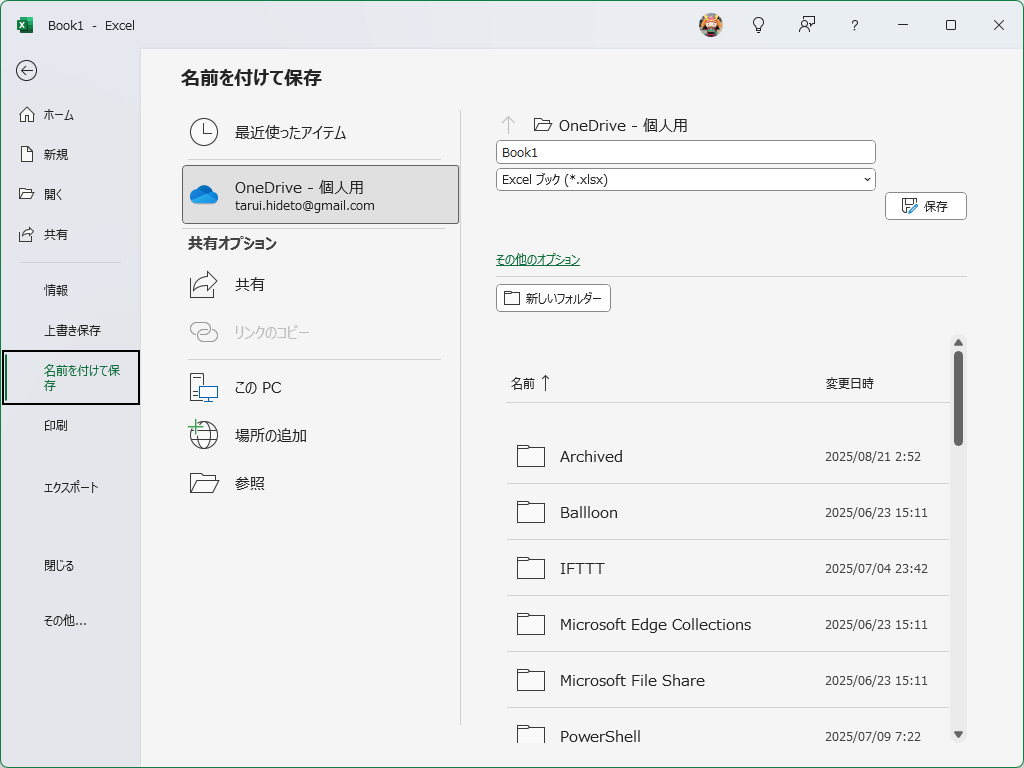Open the lightbulb tips icon in title bar
1024x768 pixels.
click(759, 25)
